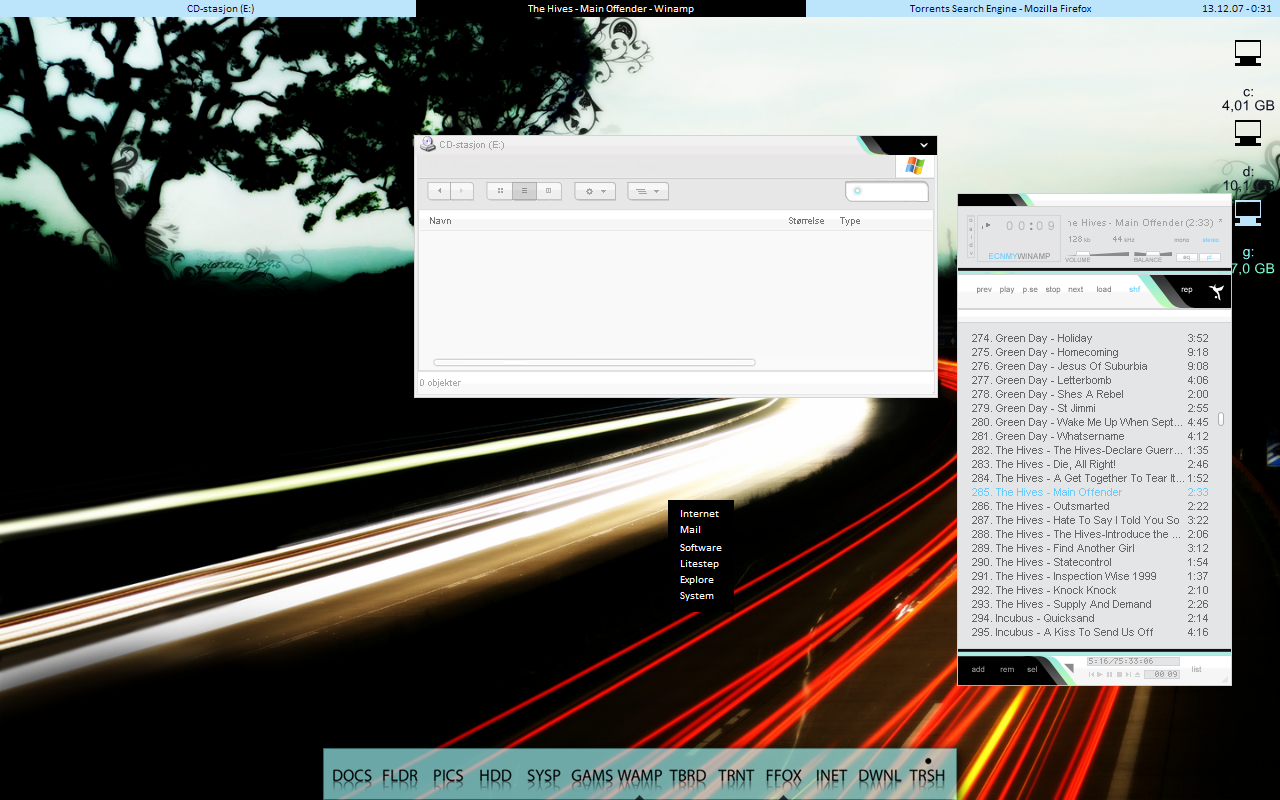Click next in Winamp controls
Image resolution: width=1280 pixels, height=800 pixels.
pos(1076,290)
